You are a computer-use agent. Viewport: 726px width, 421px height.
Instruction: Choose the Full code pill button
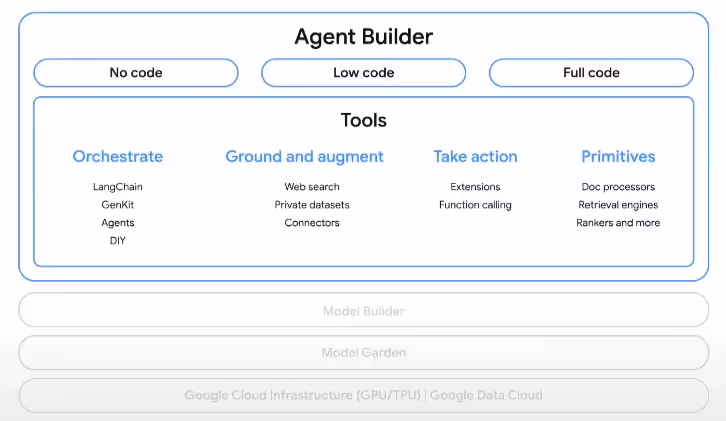[x=591, y=73]
